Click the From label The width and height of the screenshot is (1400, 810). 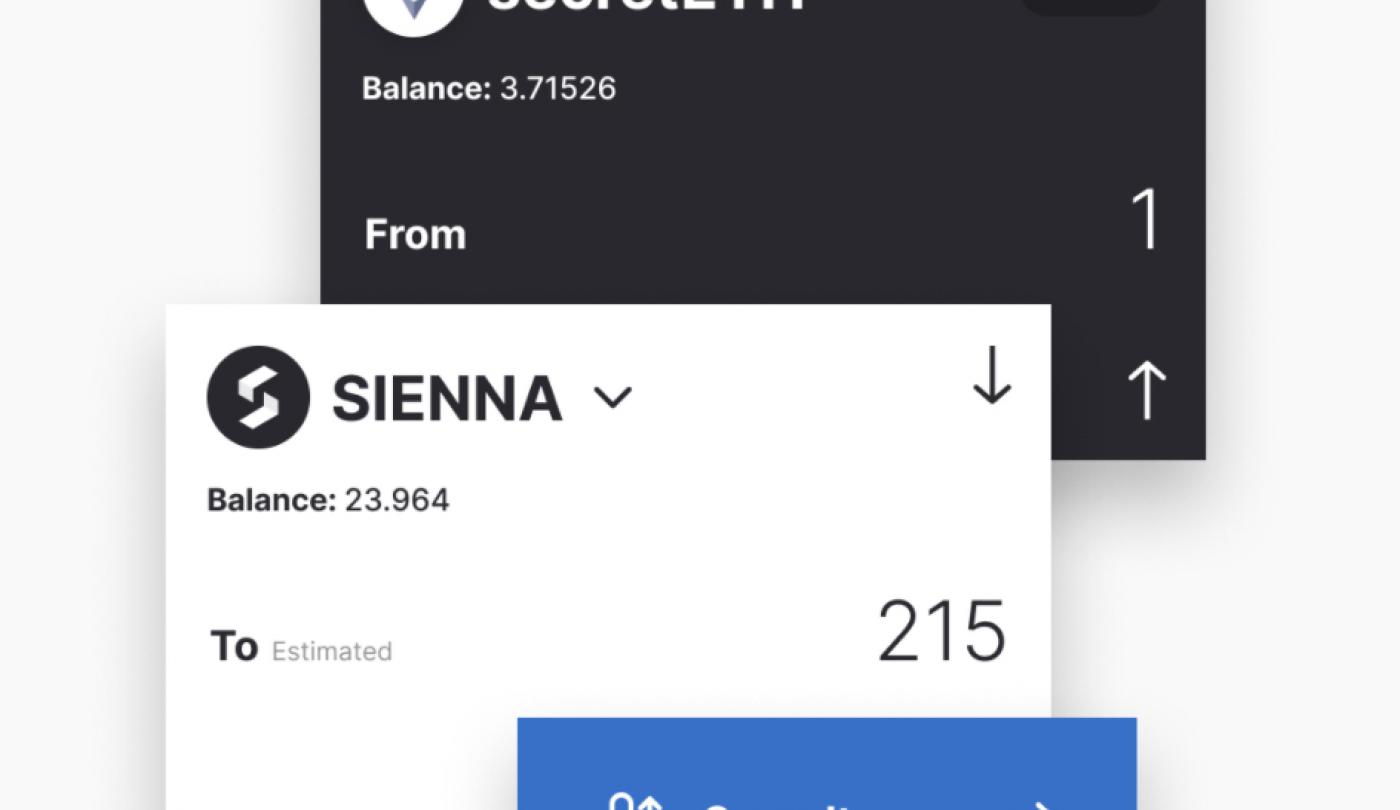(415, 235)
